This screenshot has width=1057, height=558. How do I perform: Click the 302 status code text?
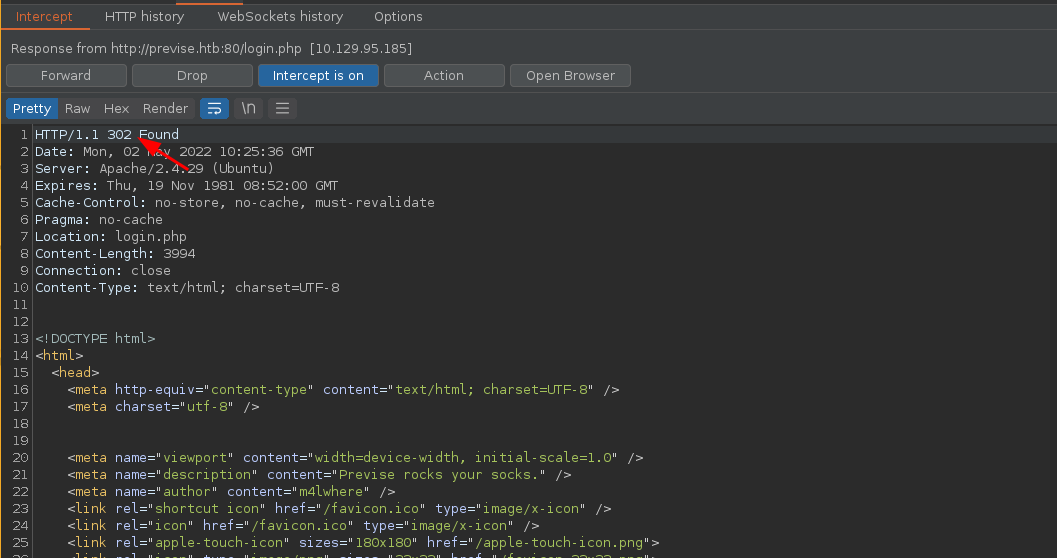tap(119, 135)
